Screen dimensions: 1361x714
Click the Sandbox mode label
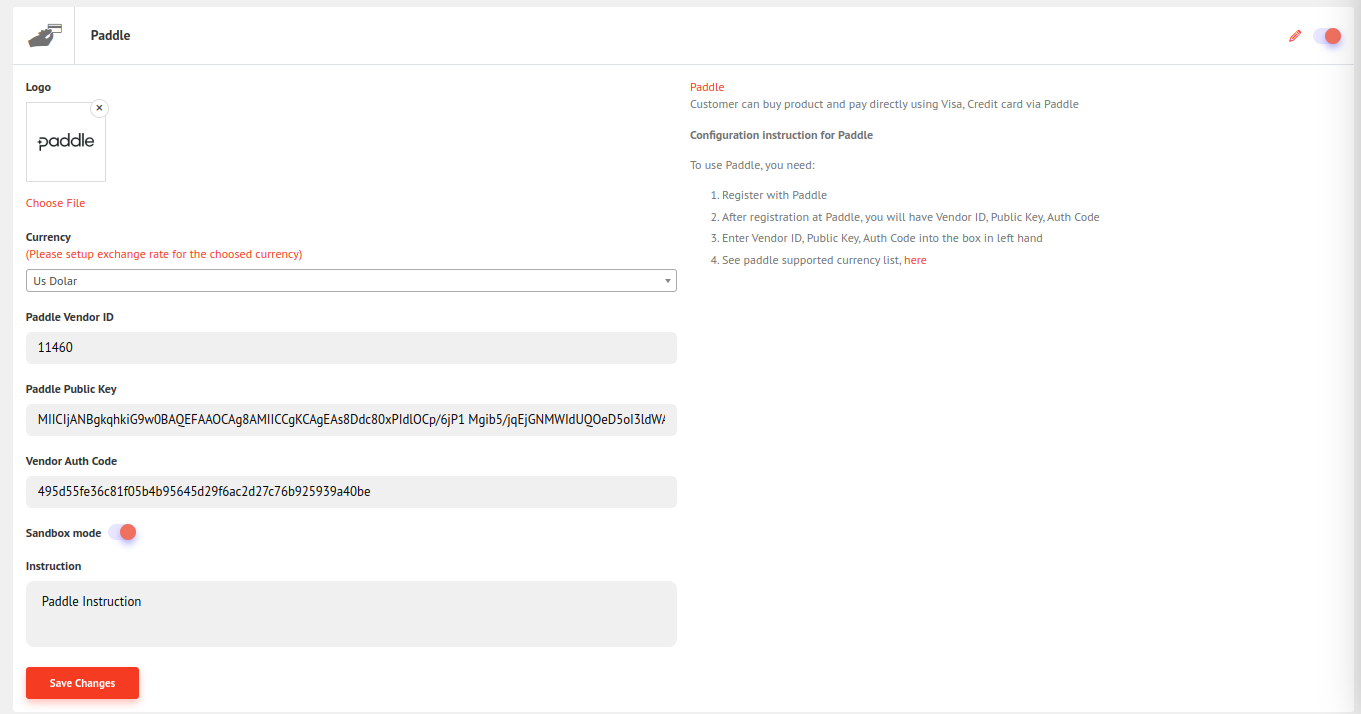63,533
